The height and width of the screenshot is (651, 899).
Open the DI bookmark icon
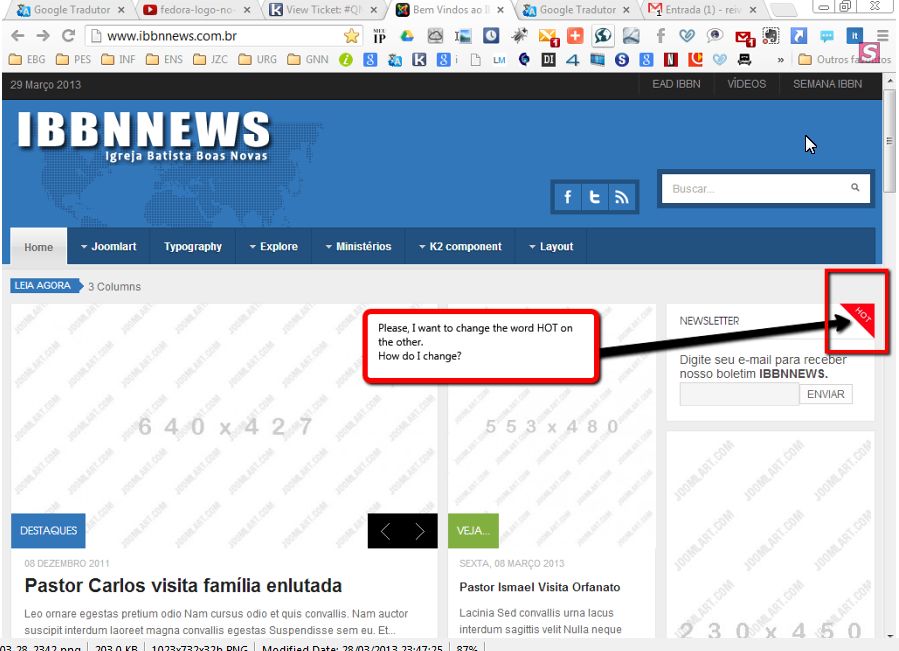pyautogui.click(x=549, y=60)
